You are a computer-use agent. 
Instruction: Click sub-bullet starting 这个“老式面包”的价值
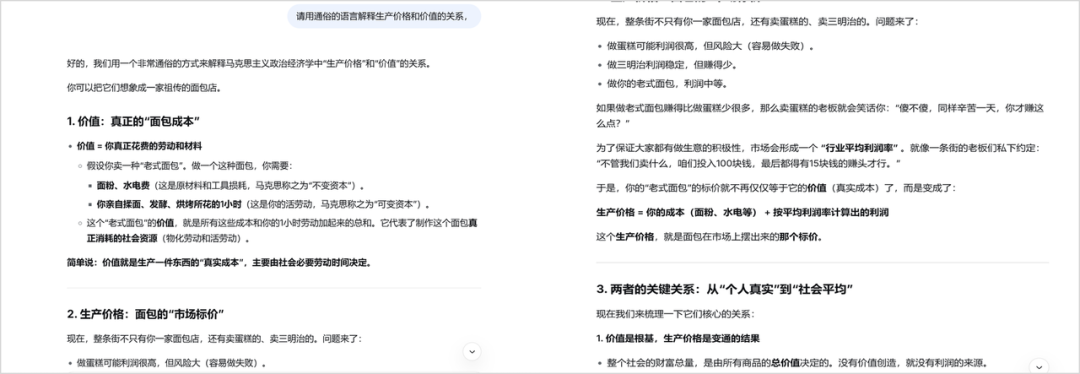click(283, 230)
